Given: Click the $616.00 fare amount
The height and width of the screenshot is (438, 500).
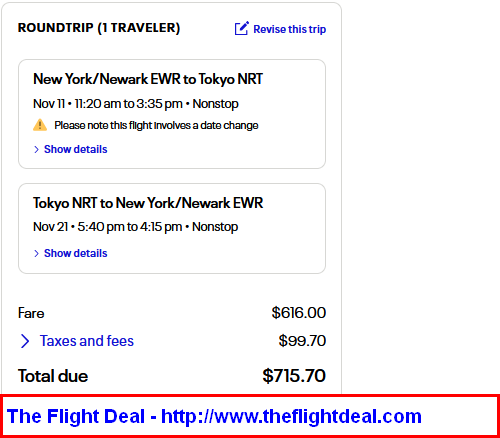Looking at the screenshot, I should (299, 313).
